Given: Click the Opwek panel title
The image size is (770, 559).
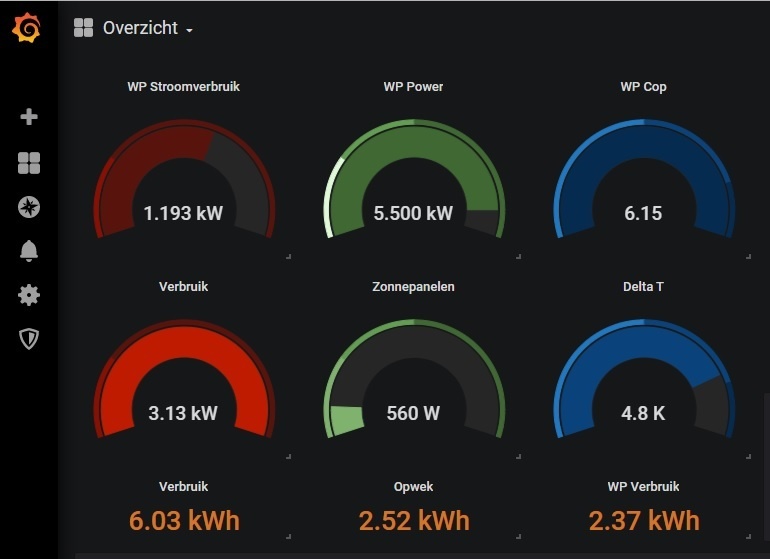Looking at the screenshot, I should (x=413, y=487).
